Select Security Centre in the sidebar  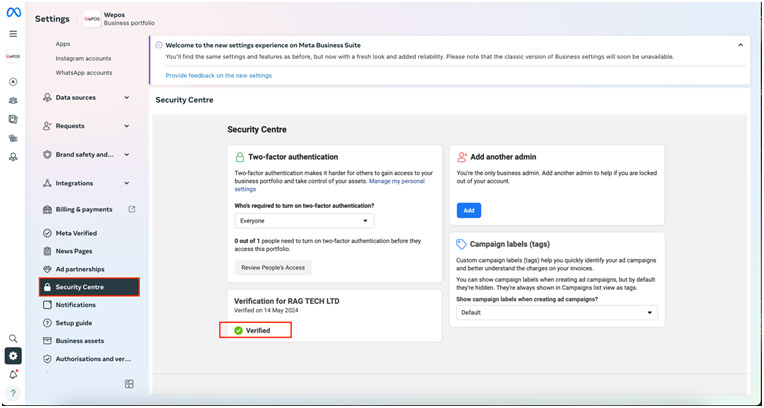[x=89, y=287]
